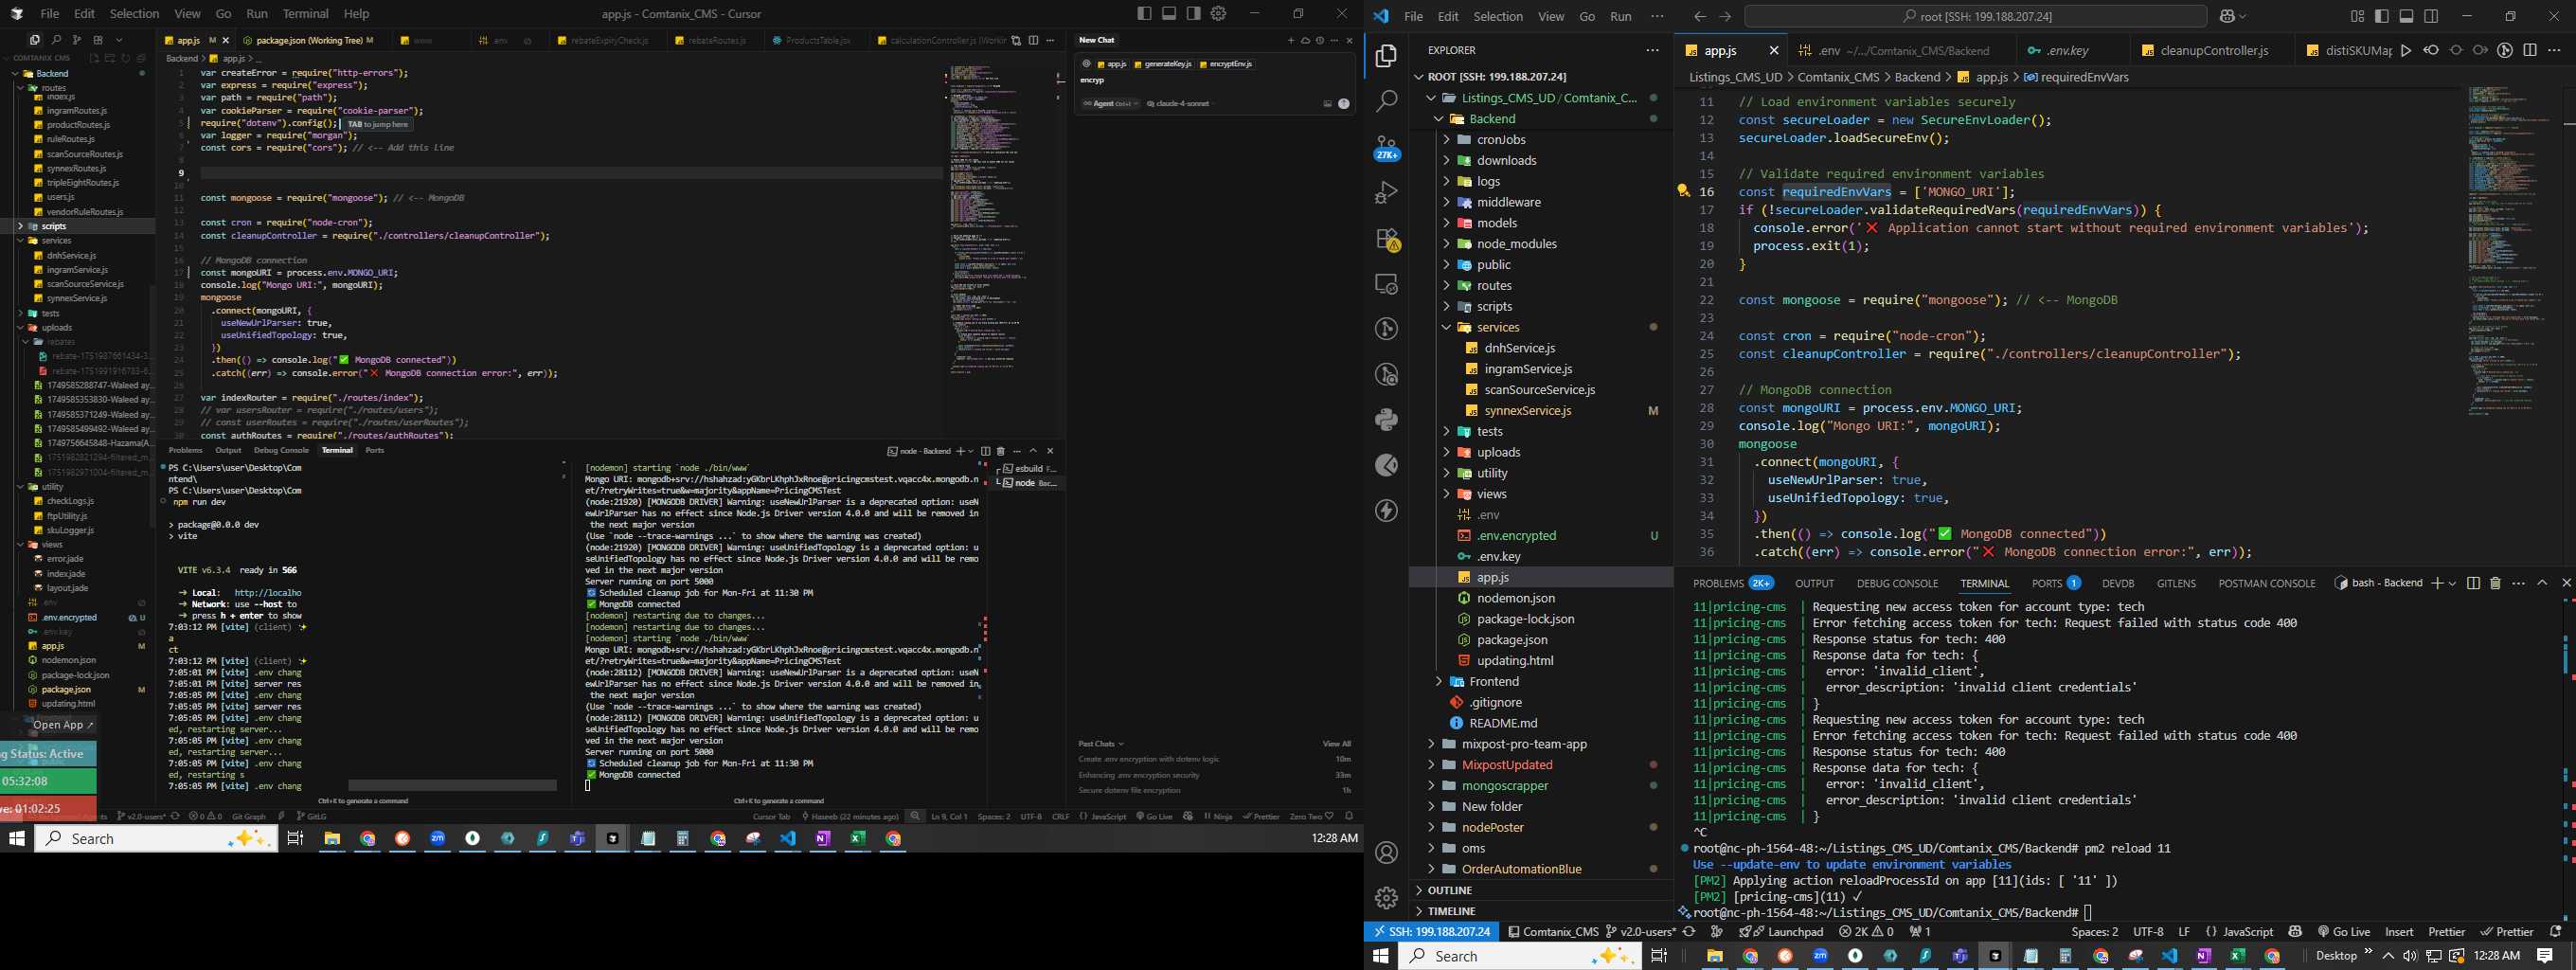Open Terminal menu in Cursor window
The height and width of the screenshot is (970, 2576).
pyautogui.click(x=305, y=13)
